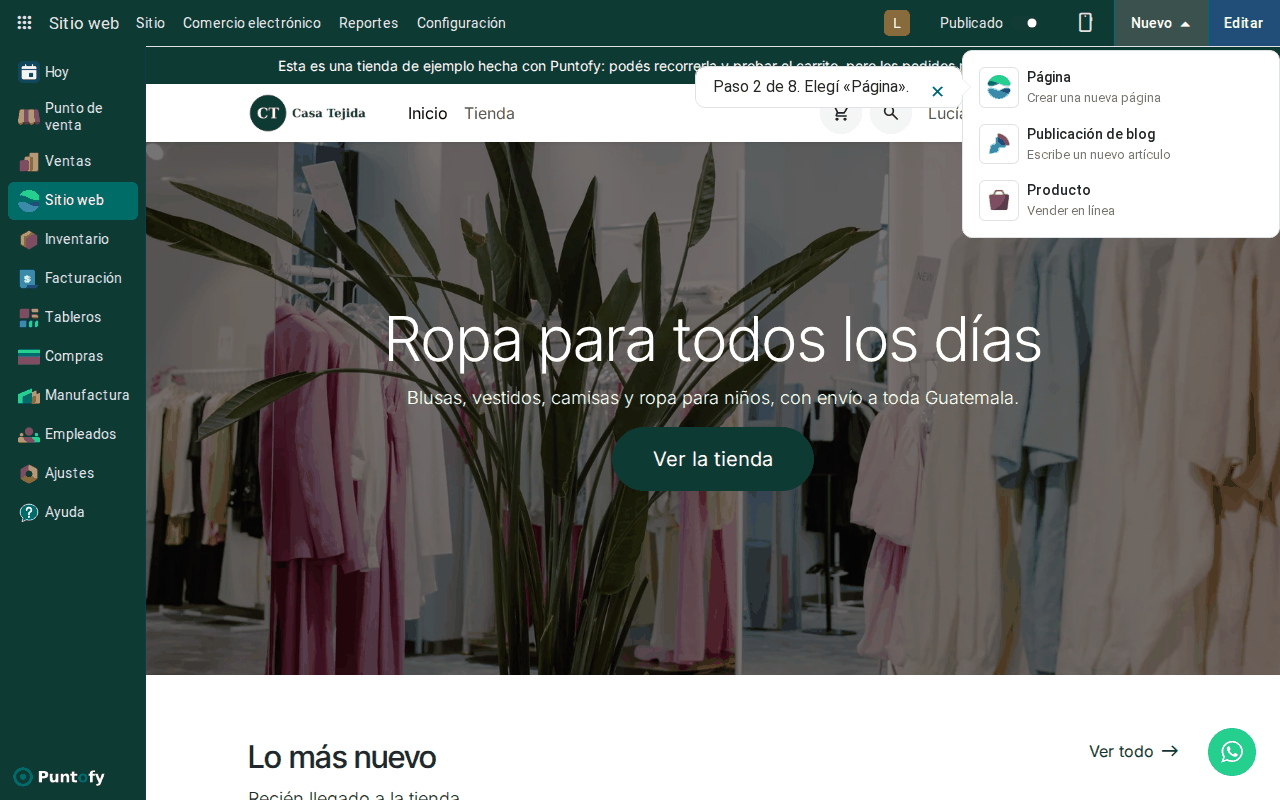
Task: Open Punto de venta storefront icon
Action: click(x=29, y=117)
